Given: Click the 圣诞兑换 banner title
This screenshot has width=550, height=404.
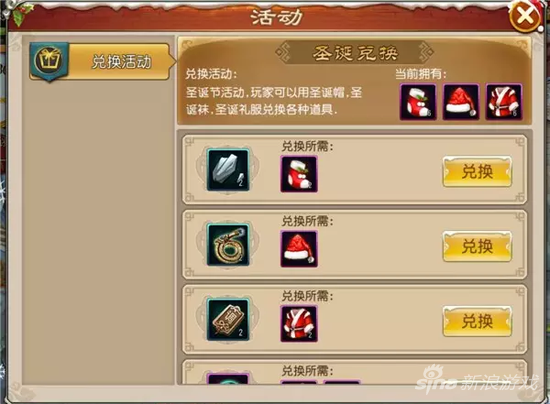Looking at the screenshot, I should (355, 53).
